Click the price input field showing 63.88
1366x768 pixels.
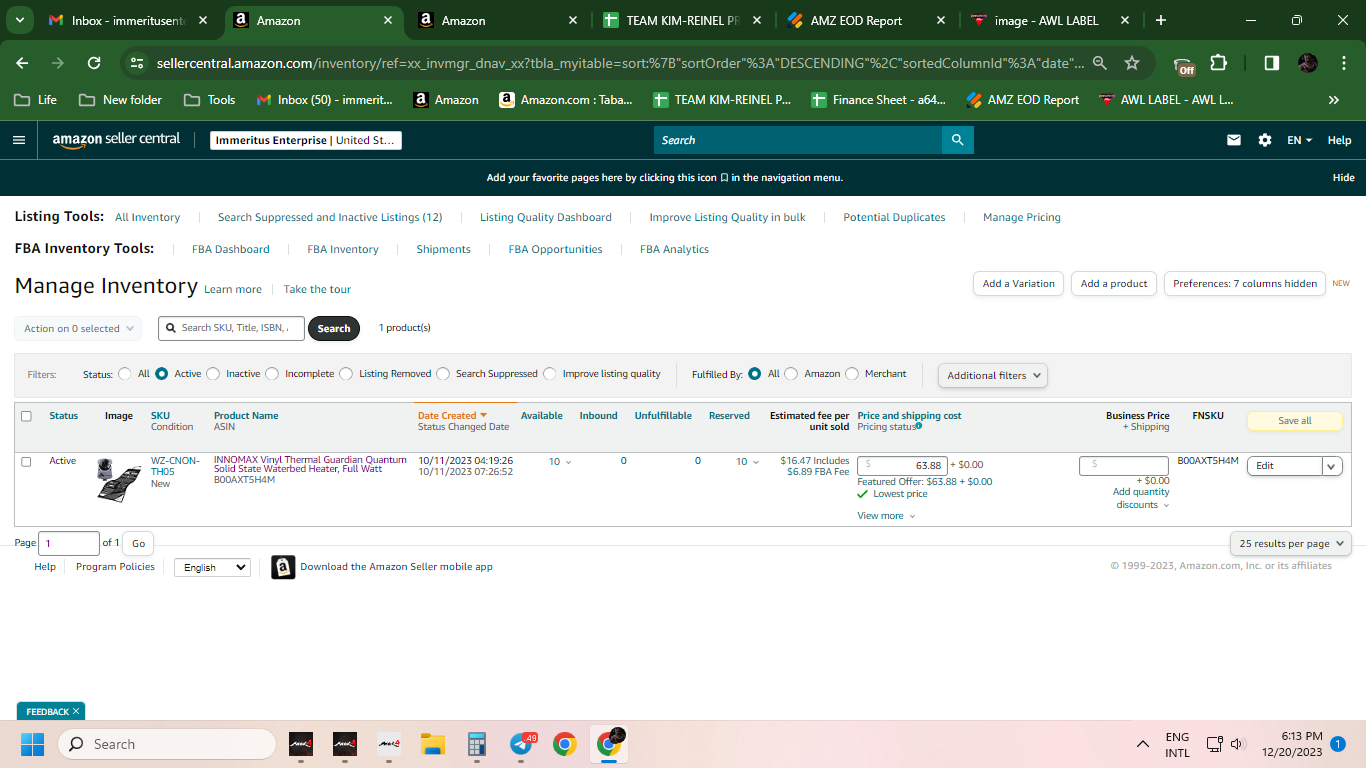click(x=902, y=466)
